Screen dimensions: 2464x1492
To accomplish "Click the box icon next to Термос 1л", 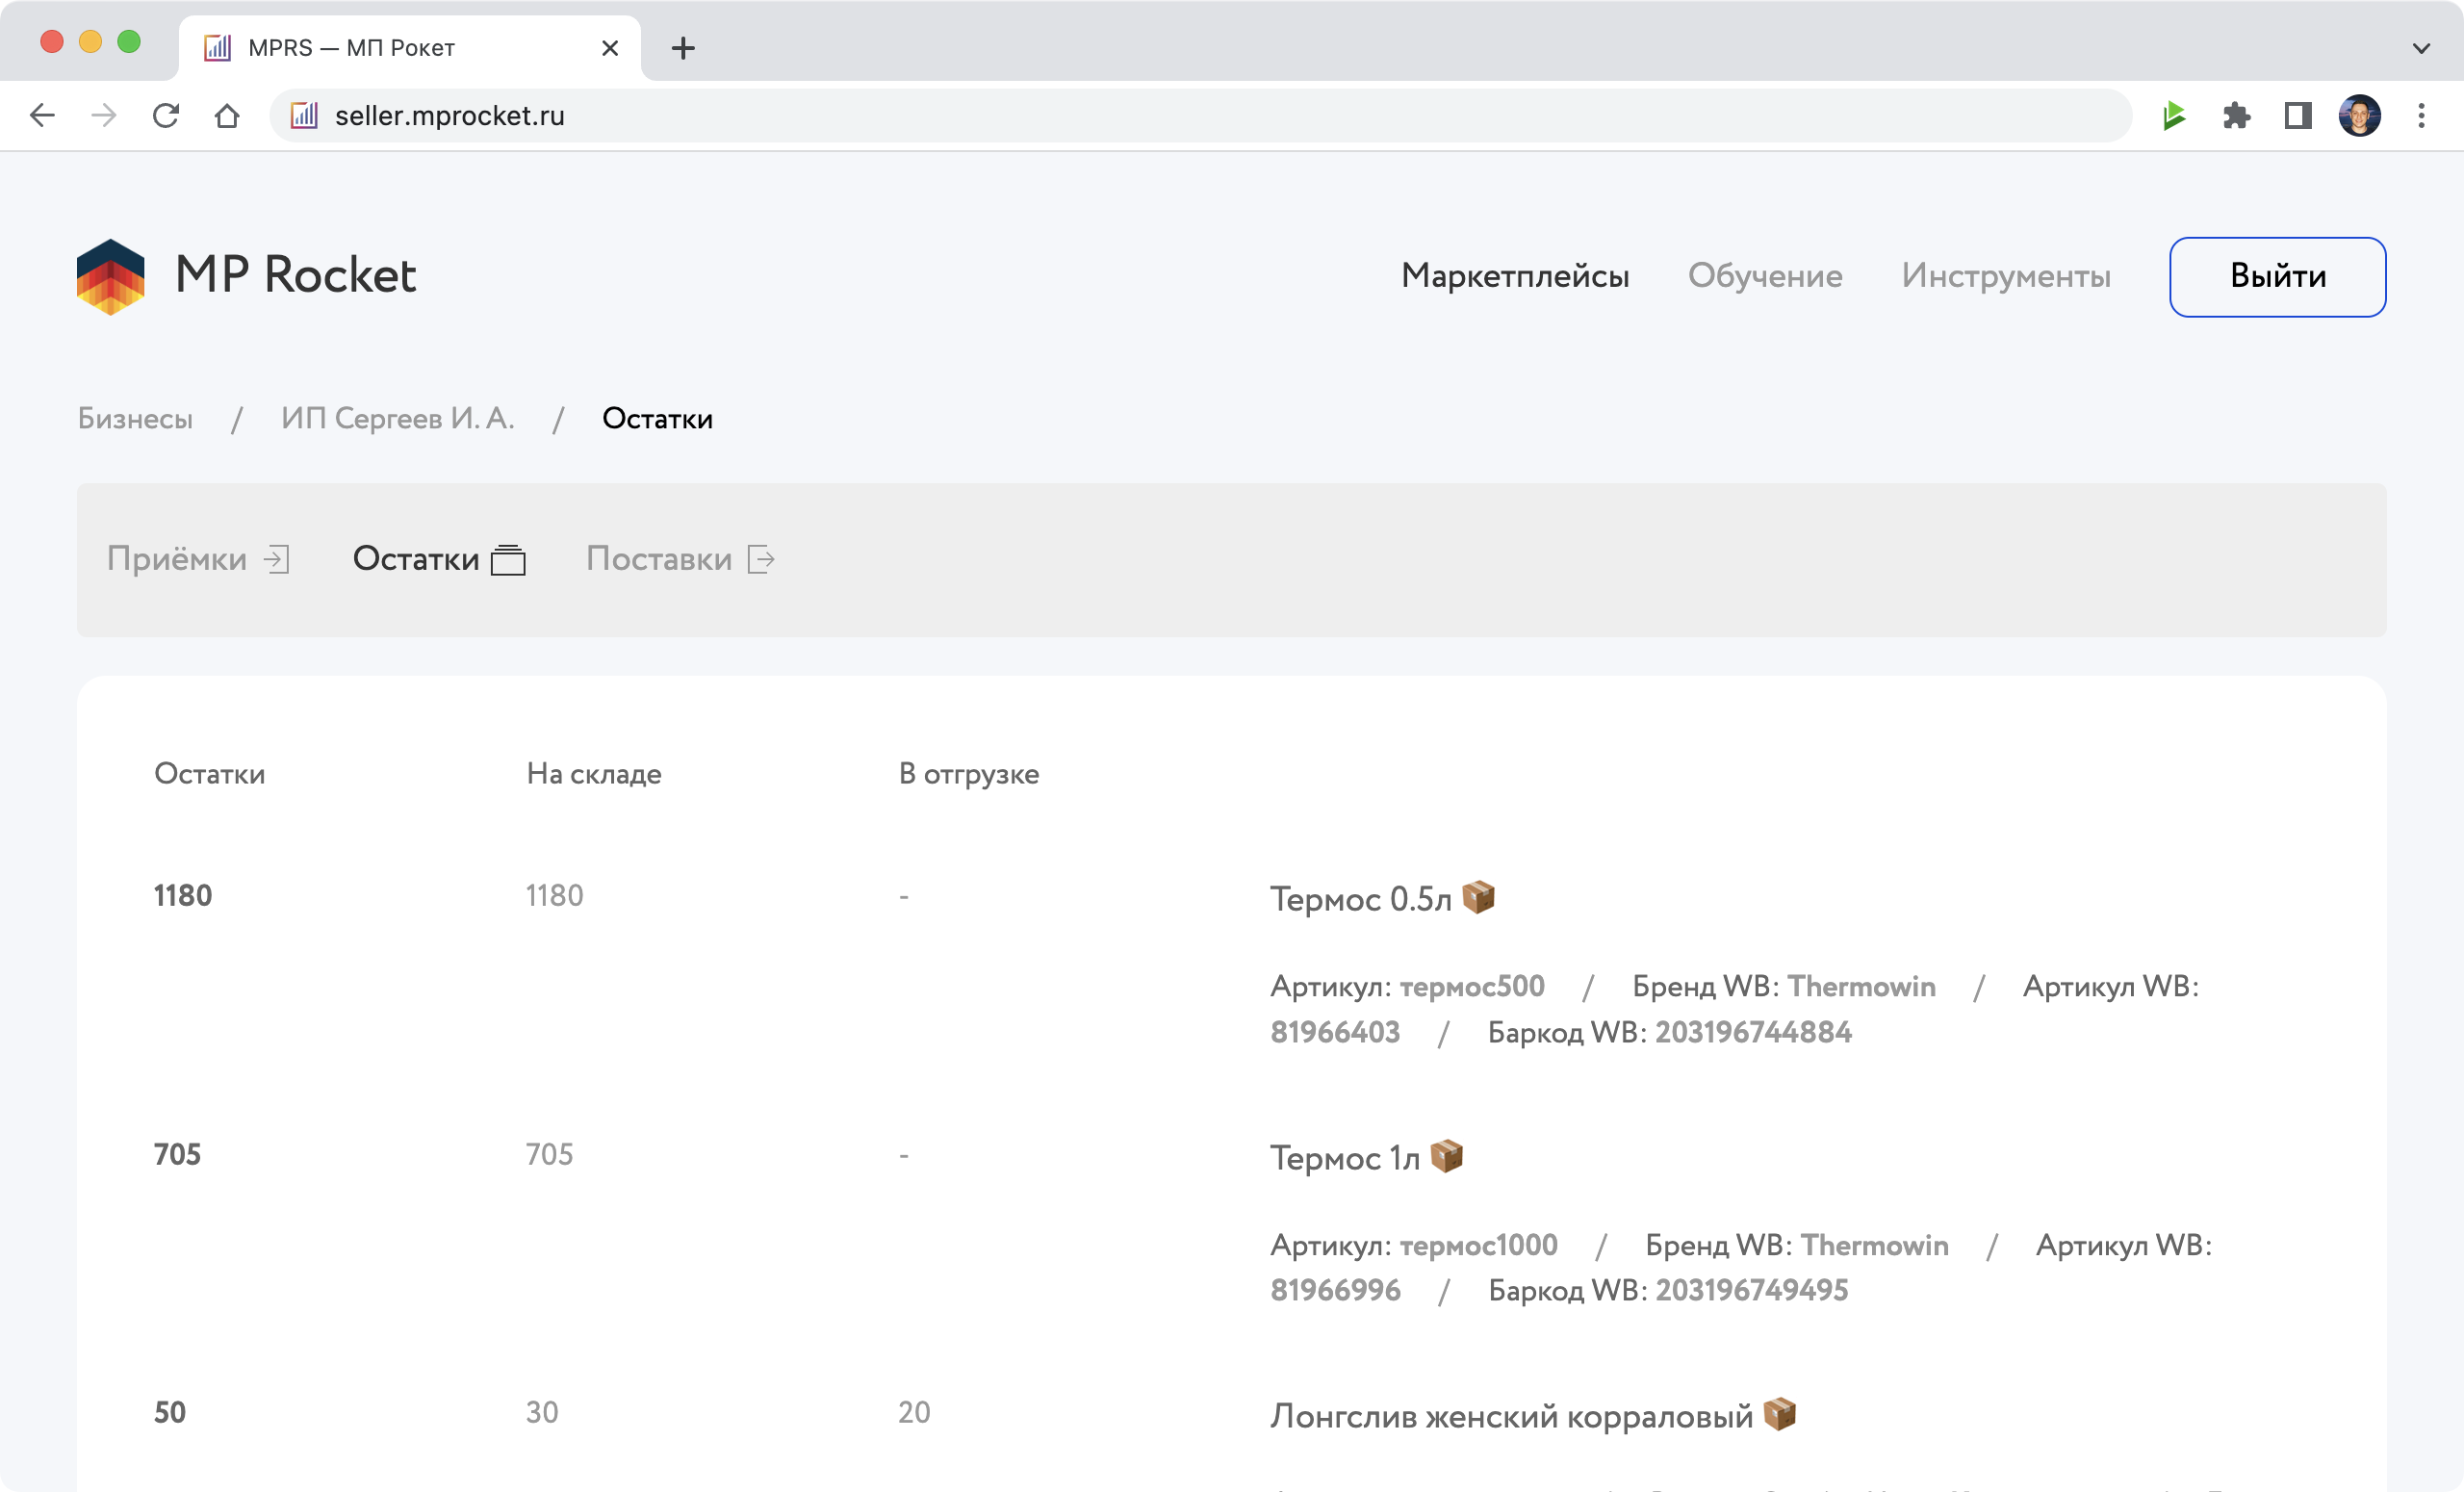I will coord(1446,1156).
